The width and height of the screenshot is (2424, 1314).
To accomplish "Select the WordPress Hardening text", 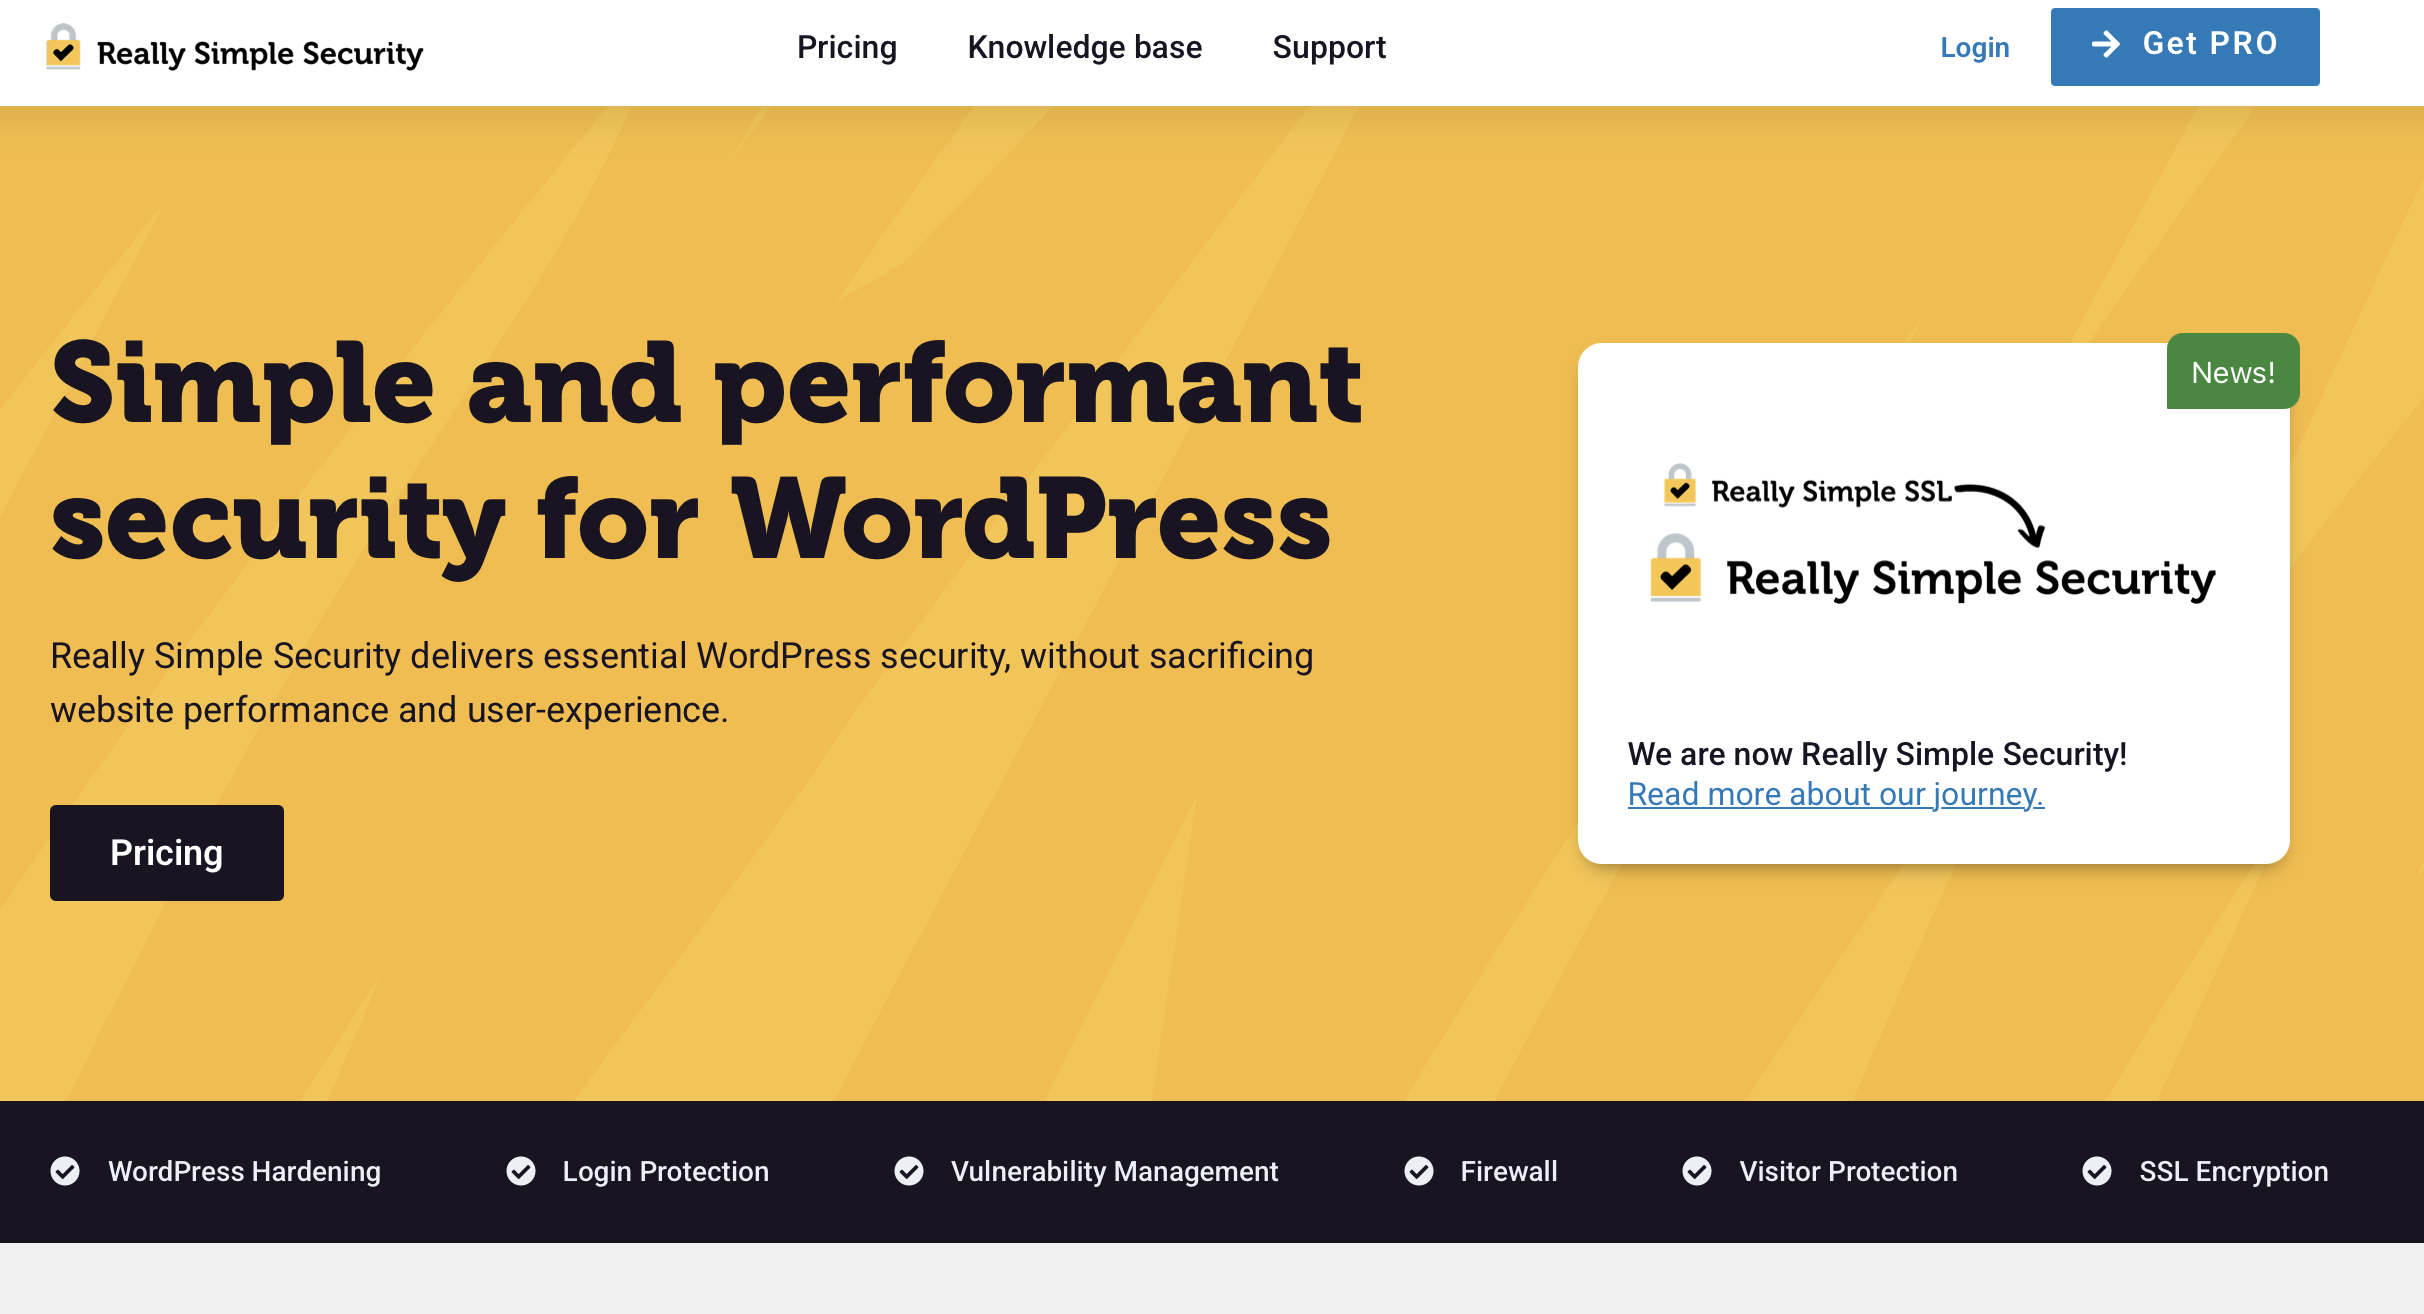I will [x=244, y=1171].
